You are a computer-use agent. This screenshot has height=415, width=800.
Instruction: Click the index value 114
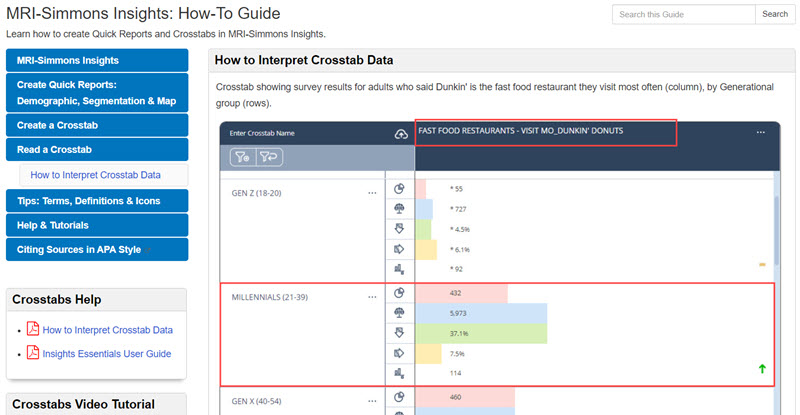[456, 373]
